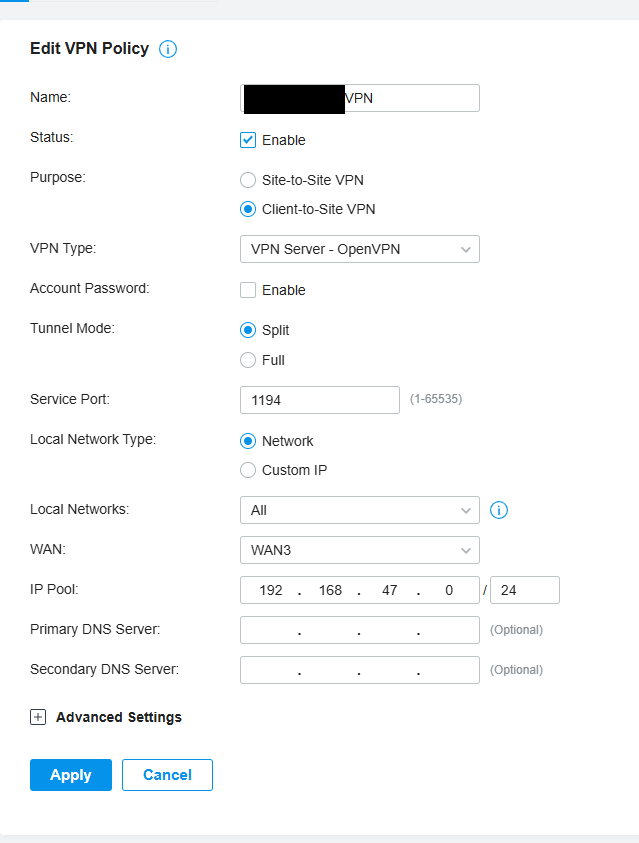Viewport: 639px width, 843px height.
Task: Click plus icon beside Advanced Settings
Action: point(38,717)
